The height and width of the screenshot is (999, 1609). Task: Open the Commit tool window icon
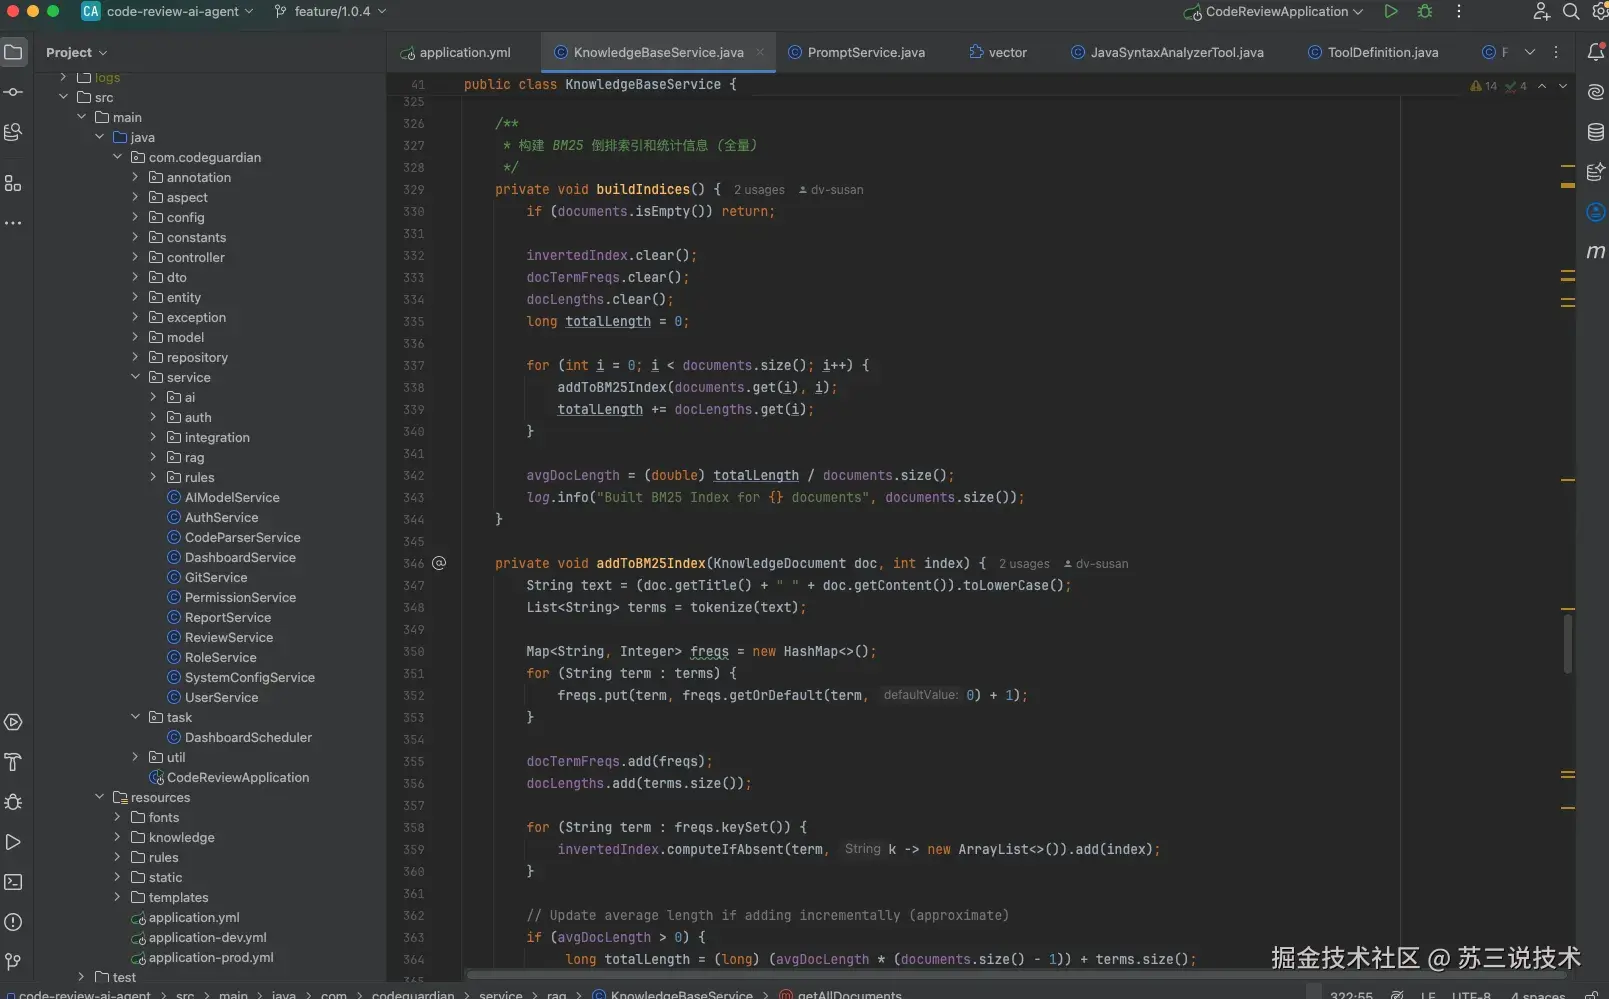(14, 92)
